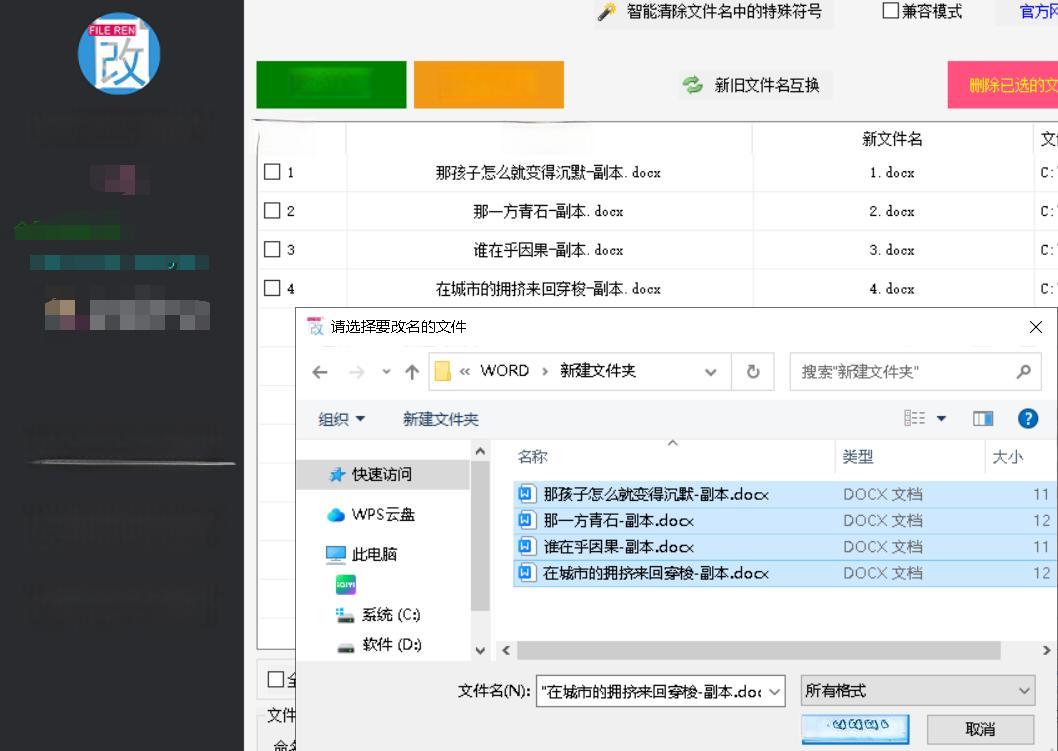Click the search magnifier icon
The height and width of the screenshot is (751, 1058).
[1023, 372]
